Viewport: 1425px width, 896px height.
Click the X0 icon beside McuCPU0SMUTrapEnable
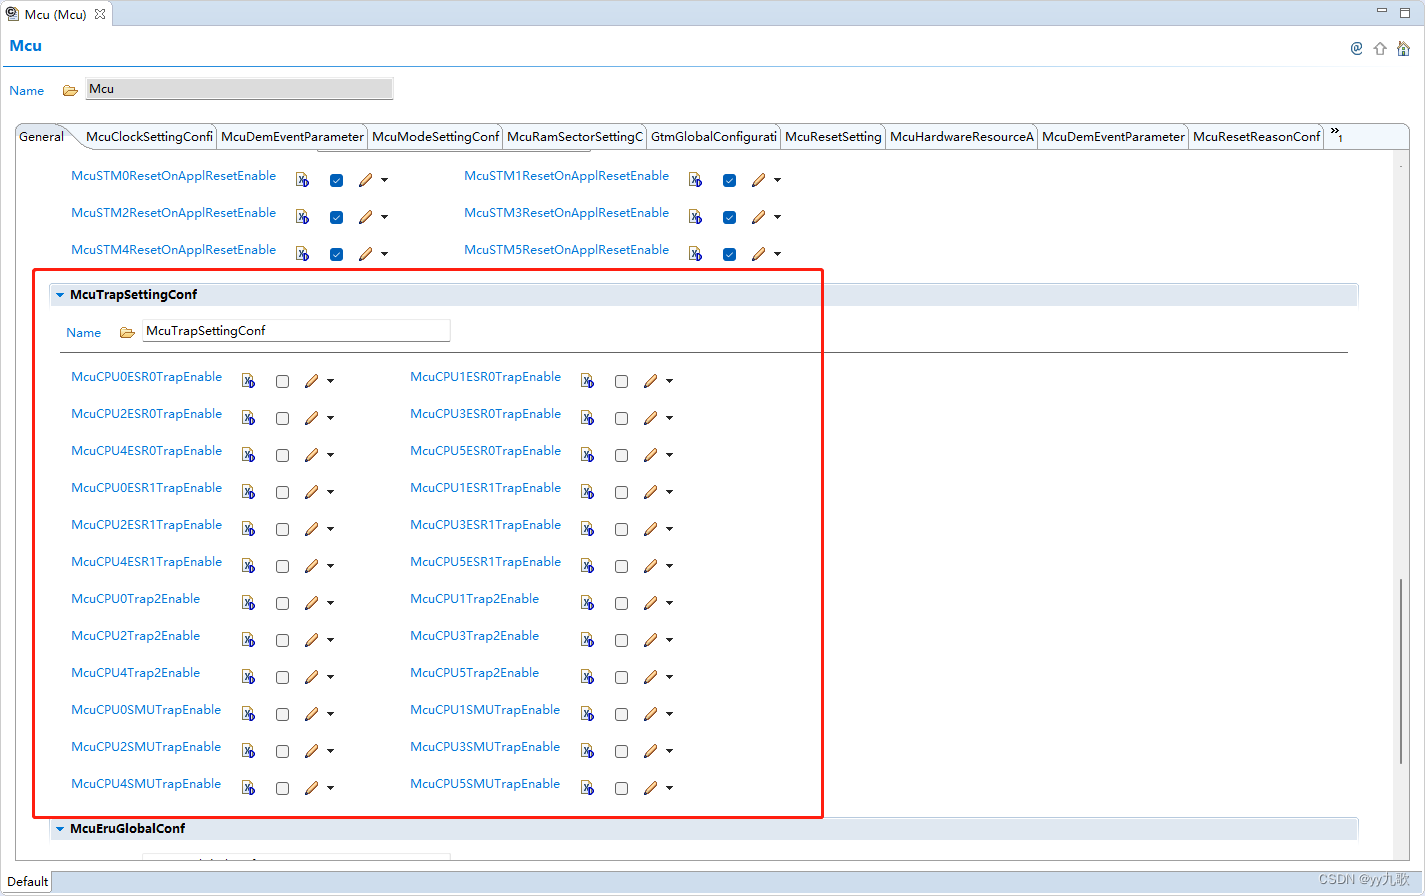coord(248,714)
